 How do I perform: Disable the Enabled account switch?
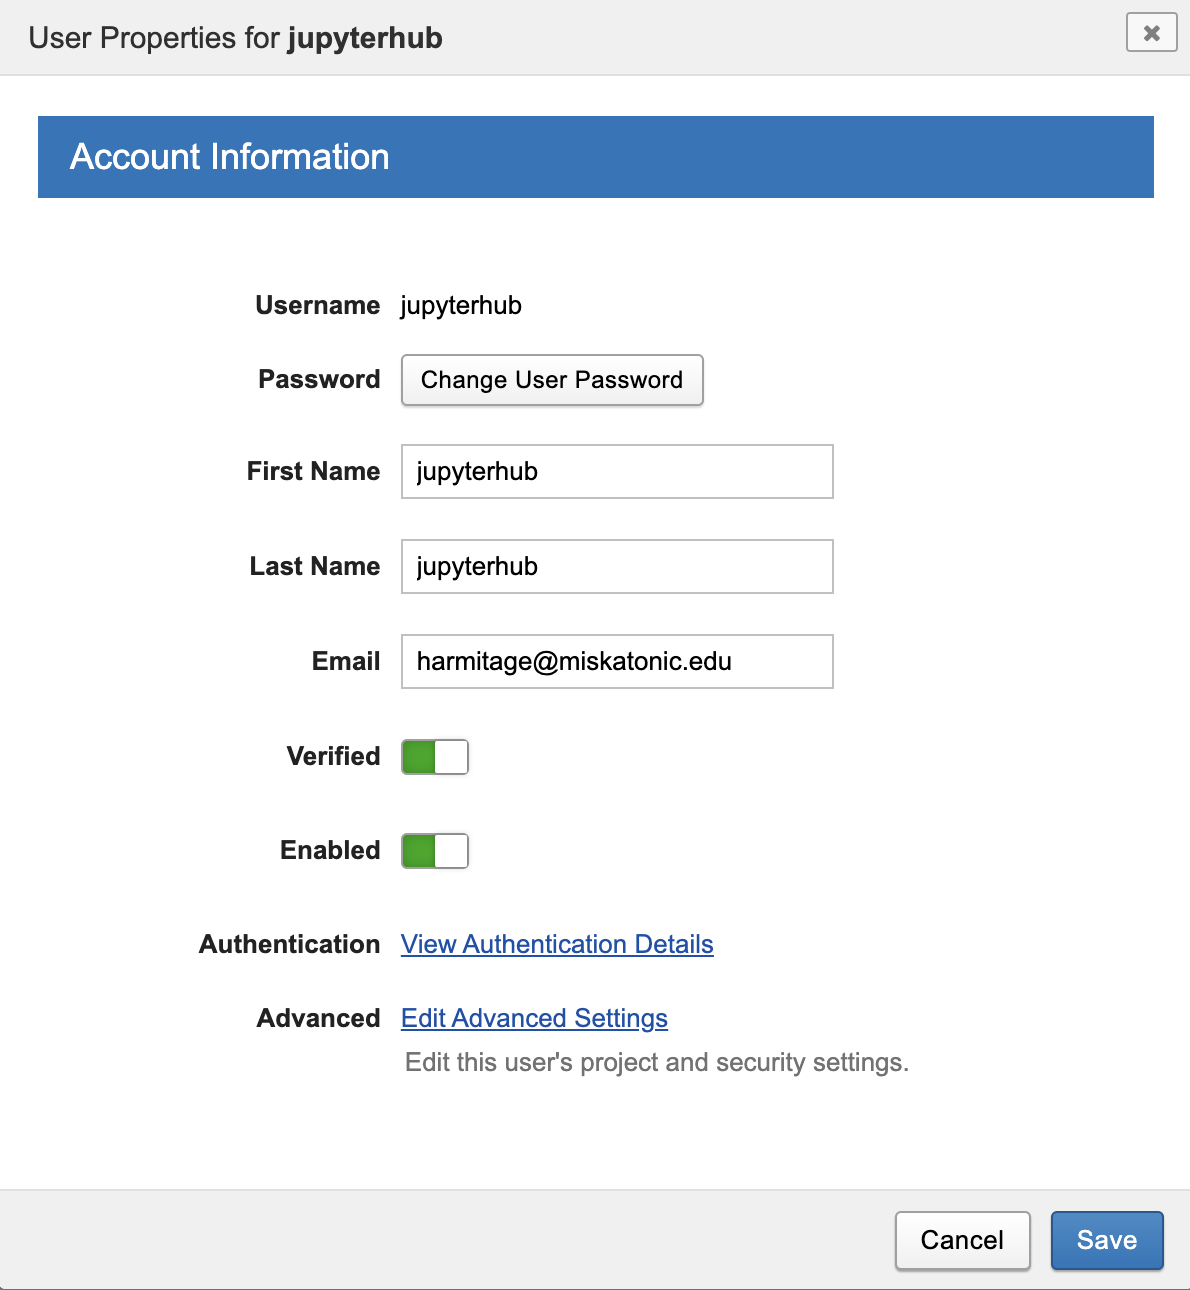tap(435, 851)
